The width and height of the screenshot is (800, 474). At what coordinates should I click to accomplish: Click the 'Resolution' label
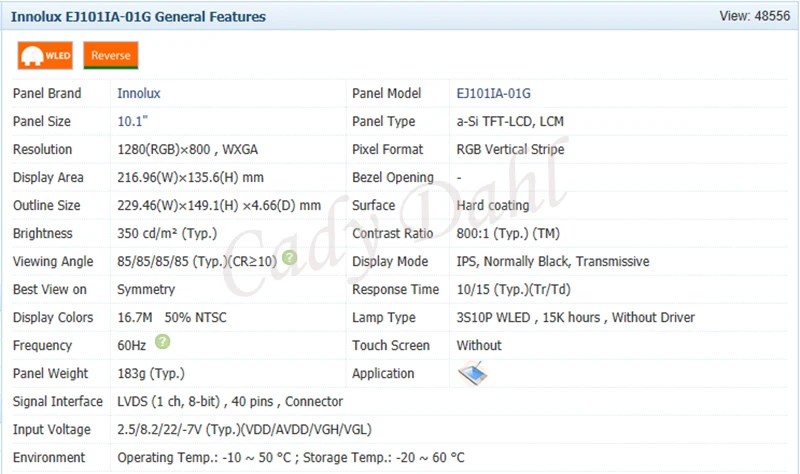click(42, 149)
